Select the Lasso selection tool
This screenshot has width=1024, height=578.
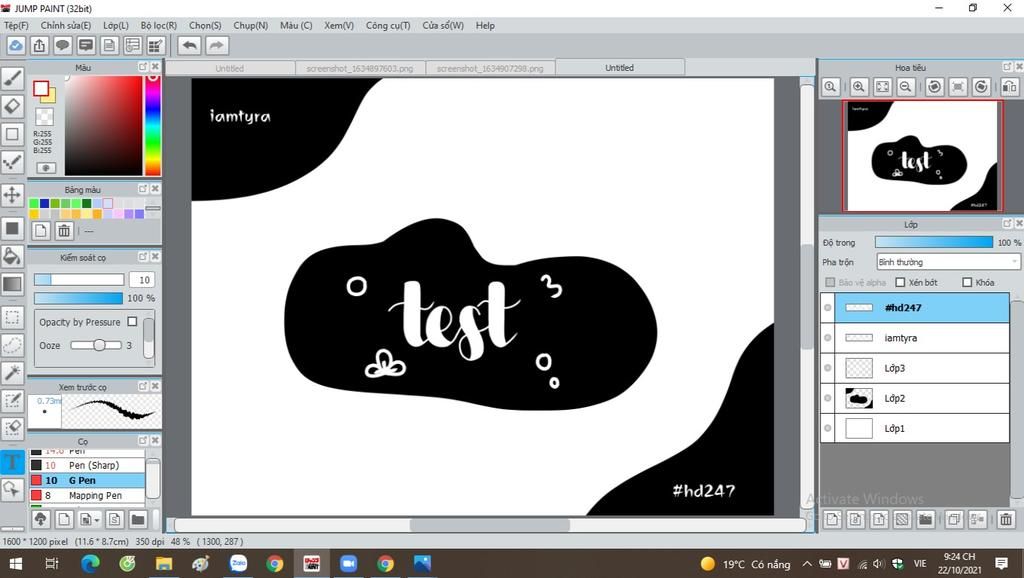(x=12, y=345)
